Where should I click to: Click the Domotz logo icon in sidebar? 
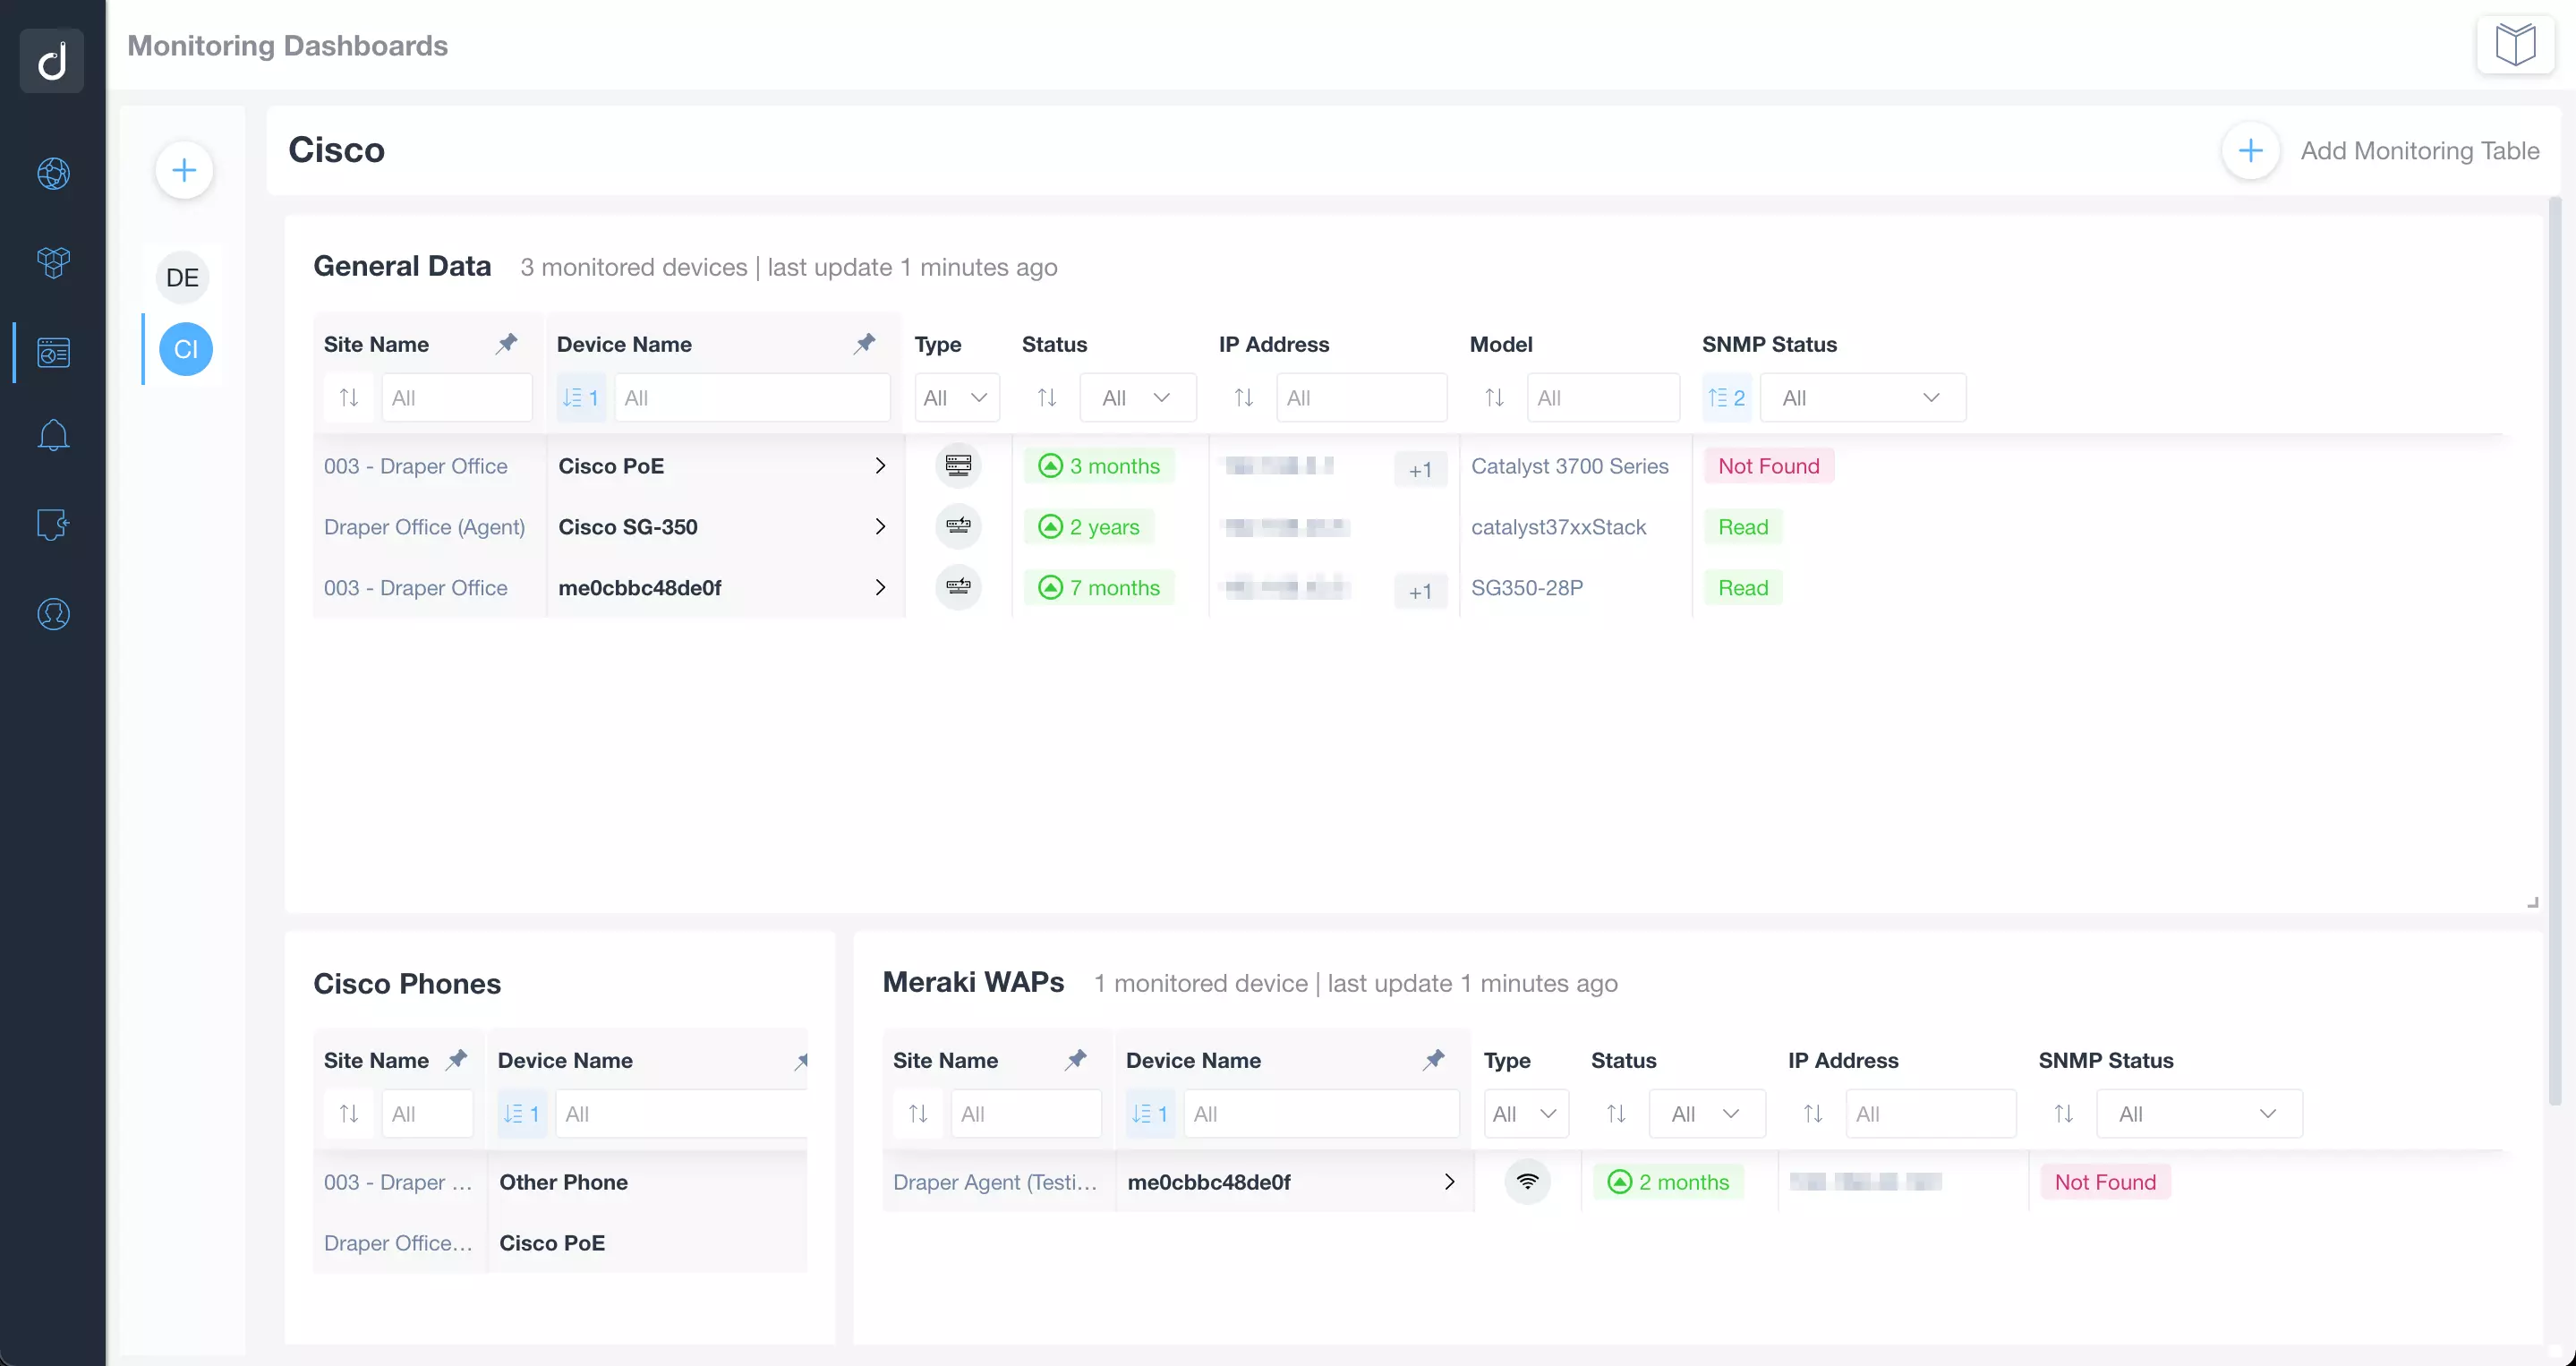(x=52, y=60)
